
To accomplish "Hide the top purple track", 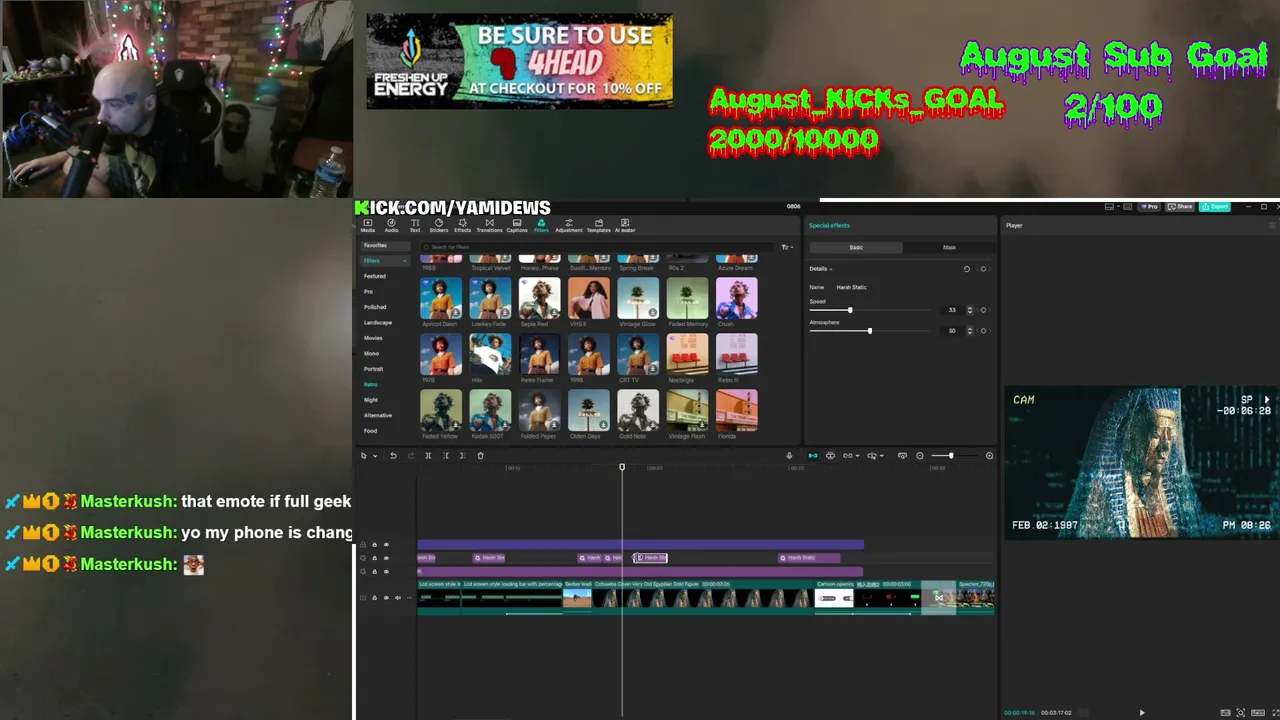I will [386, 545].
